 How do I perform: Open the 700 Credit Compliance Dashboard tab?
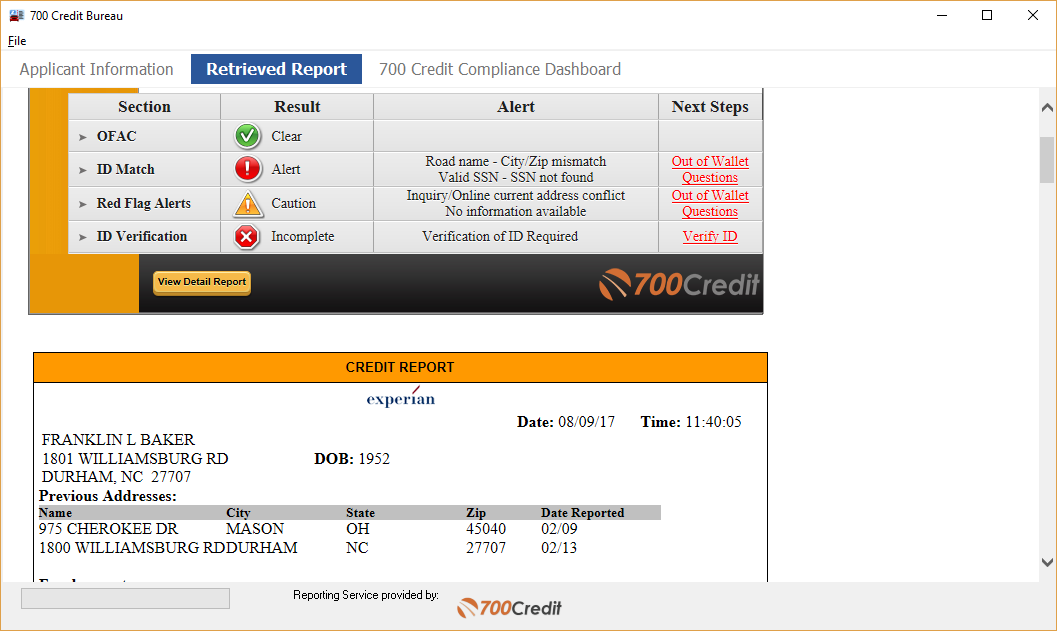500,69
